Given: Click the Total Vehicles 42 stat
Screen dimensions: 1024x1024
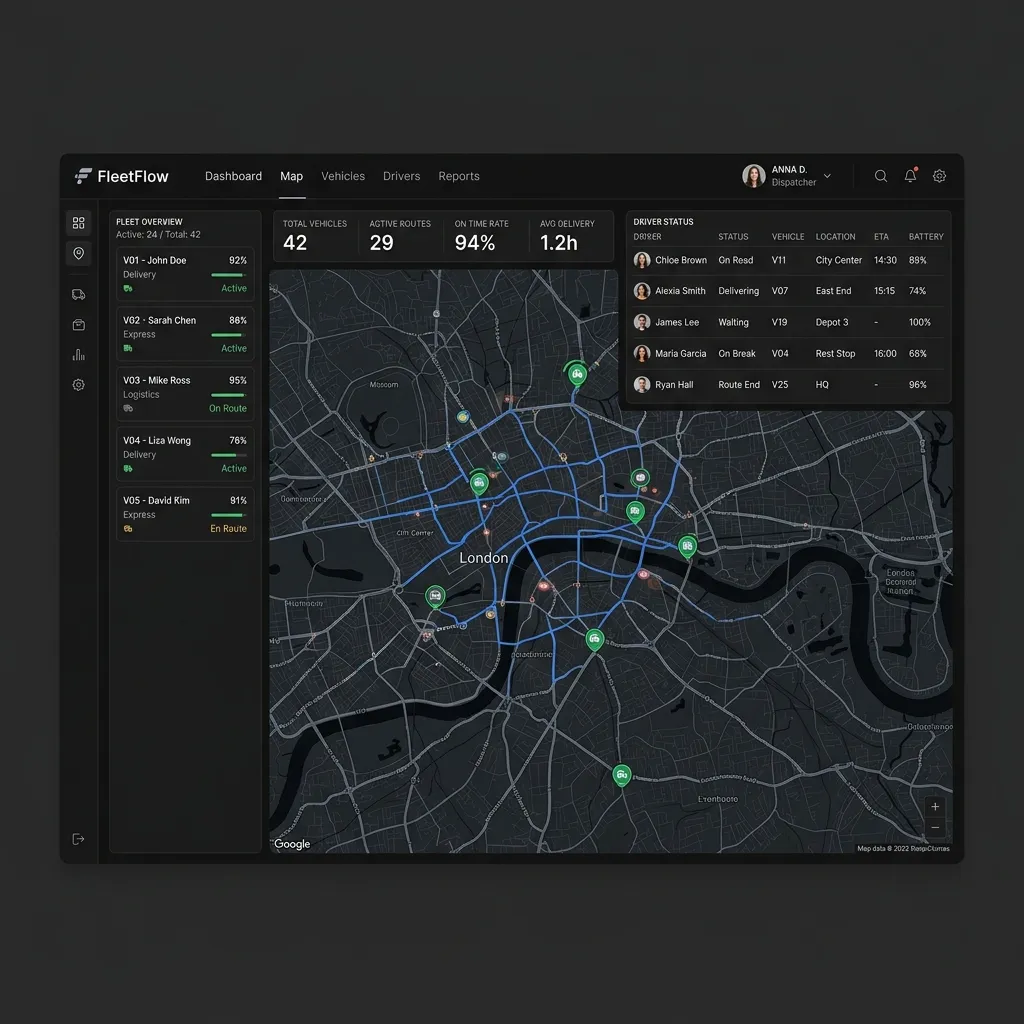Looking at the screenshot, I should pyautogui.click(x=315, y=236).
